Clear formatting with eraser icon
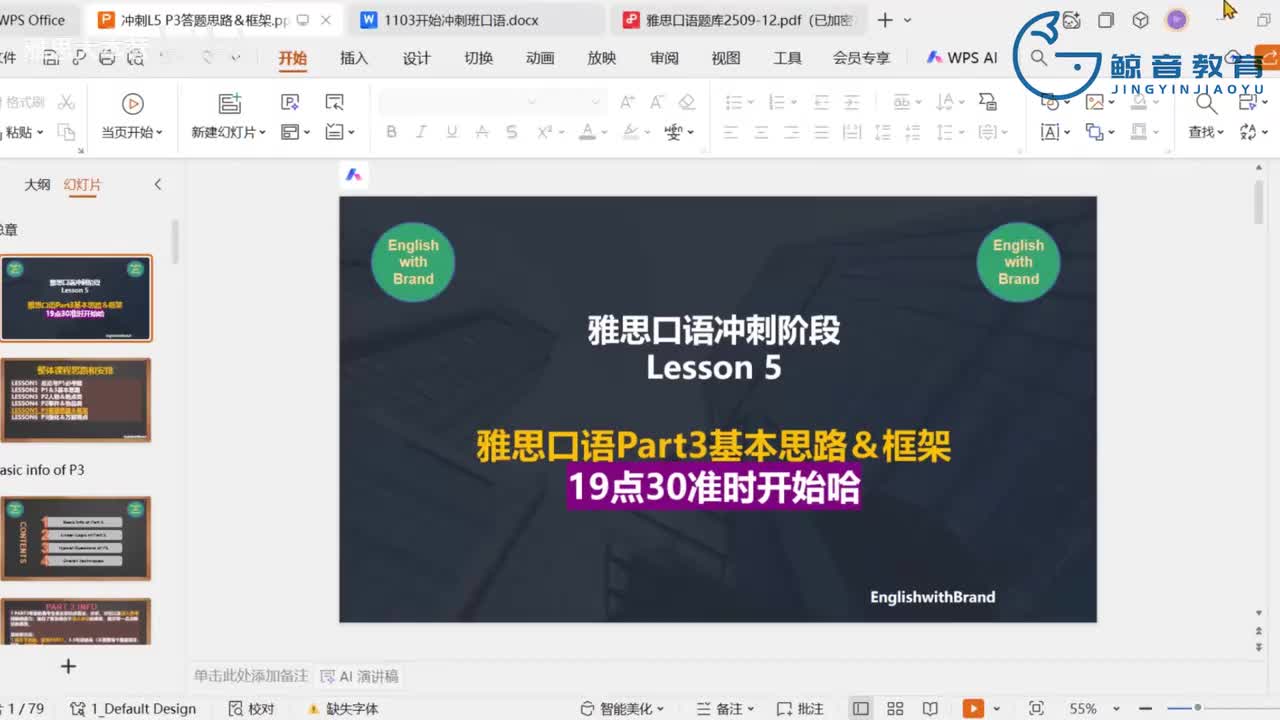The height and width of the screenshot is (720, 1280). coord(686,102)
